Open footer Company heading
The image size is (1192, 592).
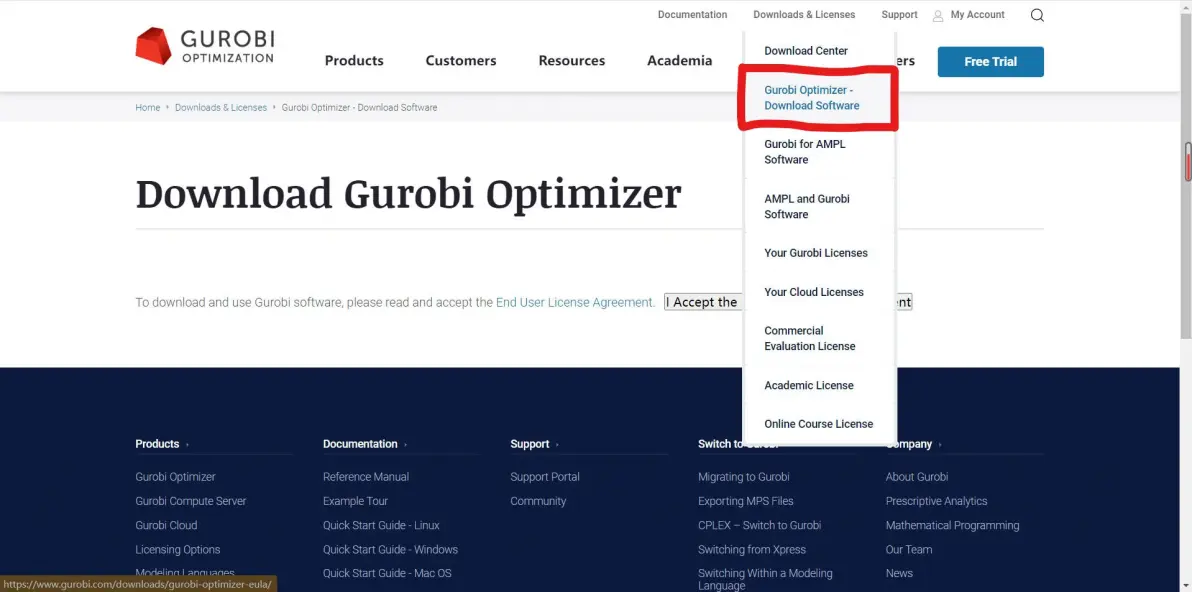coord(909,444)
